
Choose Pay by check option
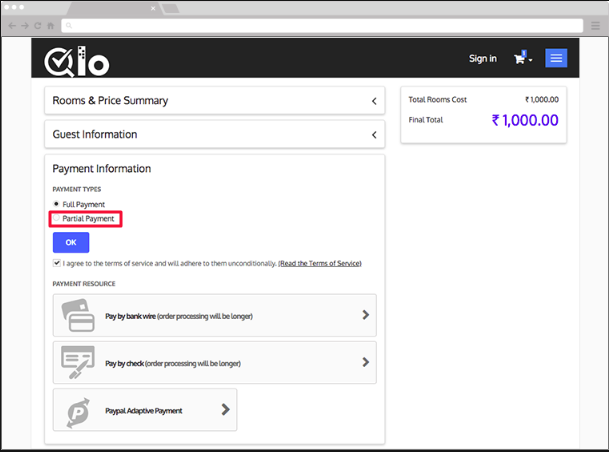tap(214, 362)
